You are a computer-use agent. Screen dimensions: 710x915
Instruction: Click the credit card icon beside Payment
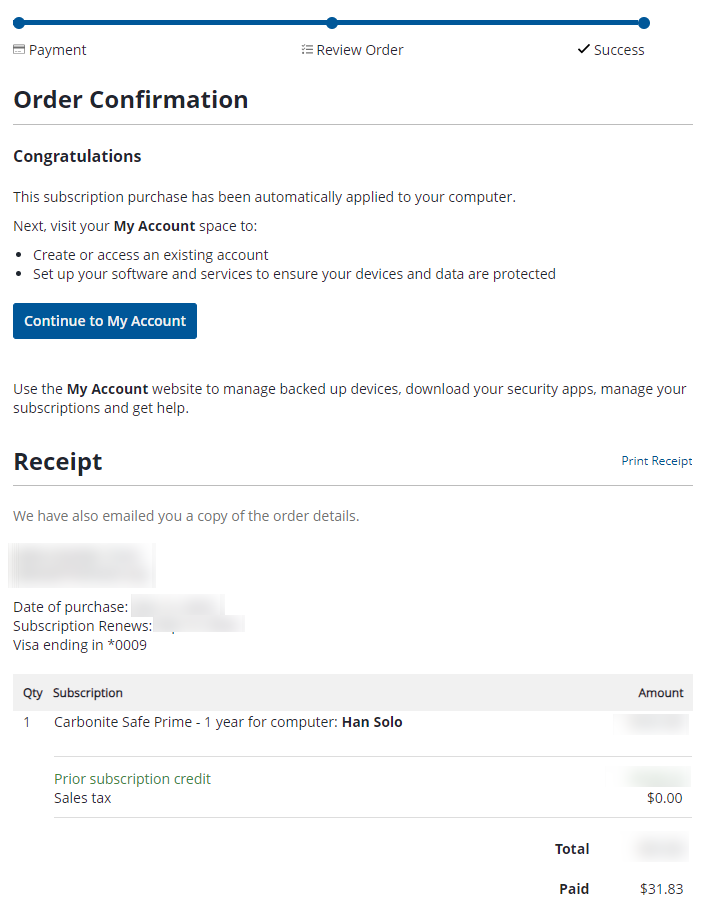(19, 50)
